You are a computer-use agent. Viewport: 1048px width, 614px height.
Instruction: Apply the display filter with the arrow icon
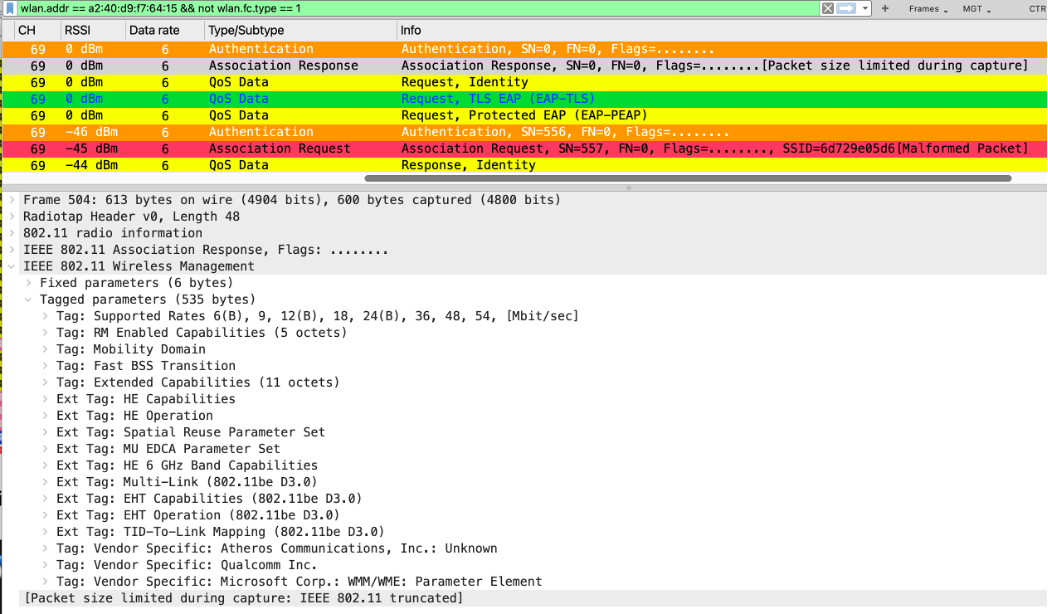845,8
